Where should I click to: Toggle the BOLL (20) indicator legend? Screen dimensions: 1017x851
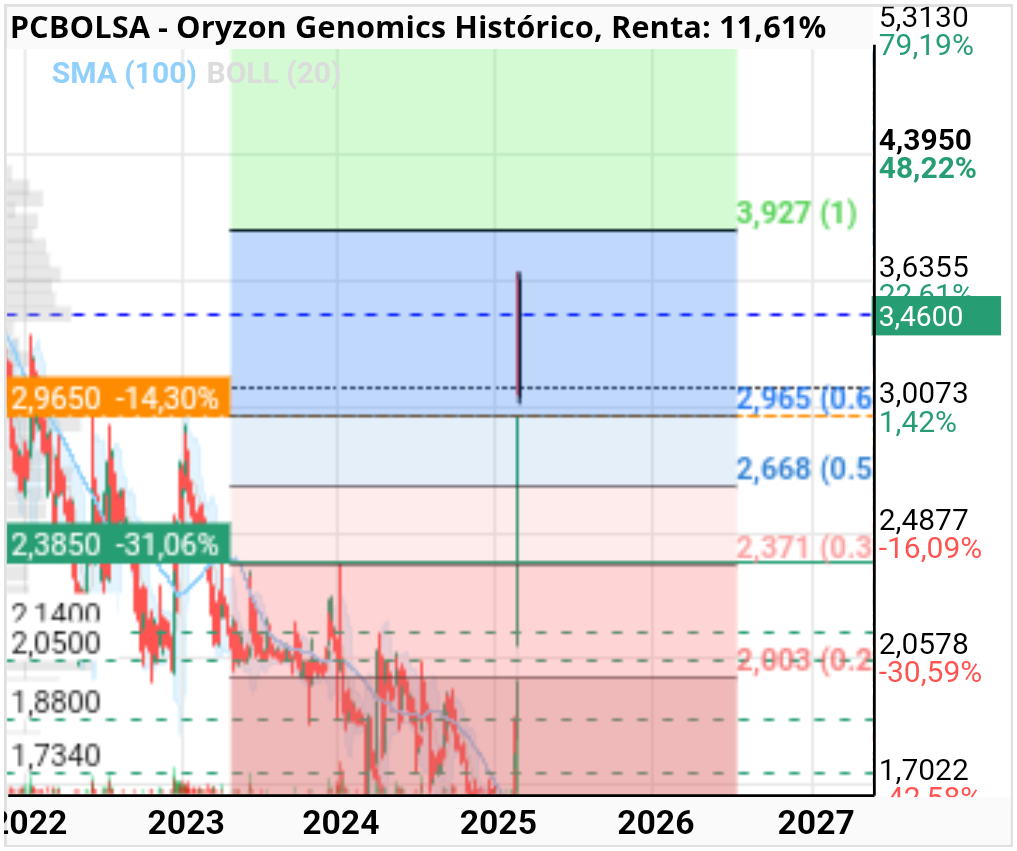coord(273,73)
